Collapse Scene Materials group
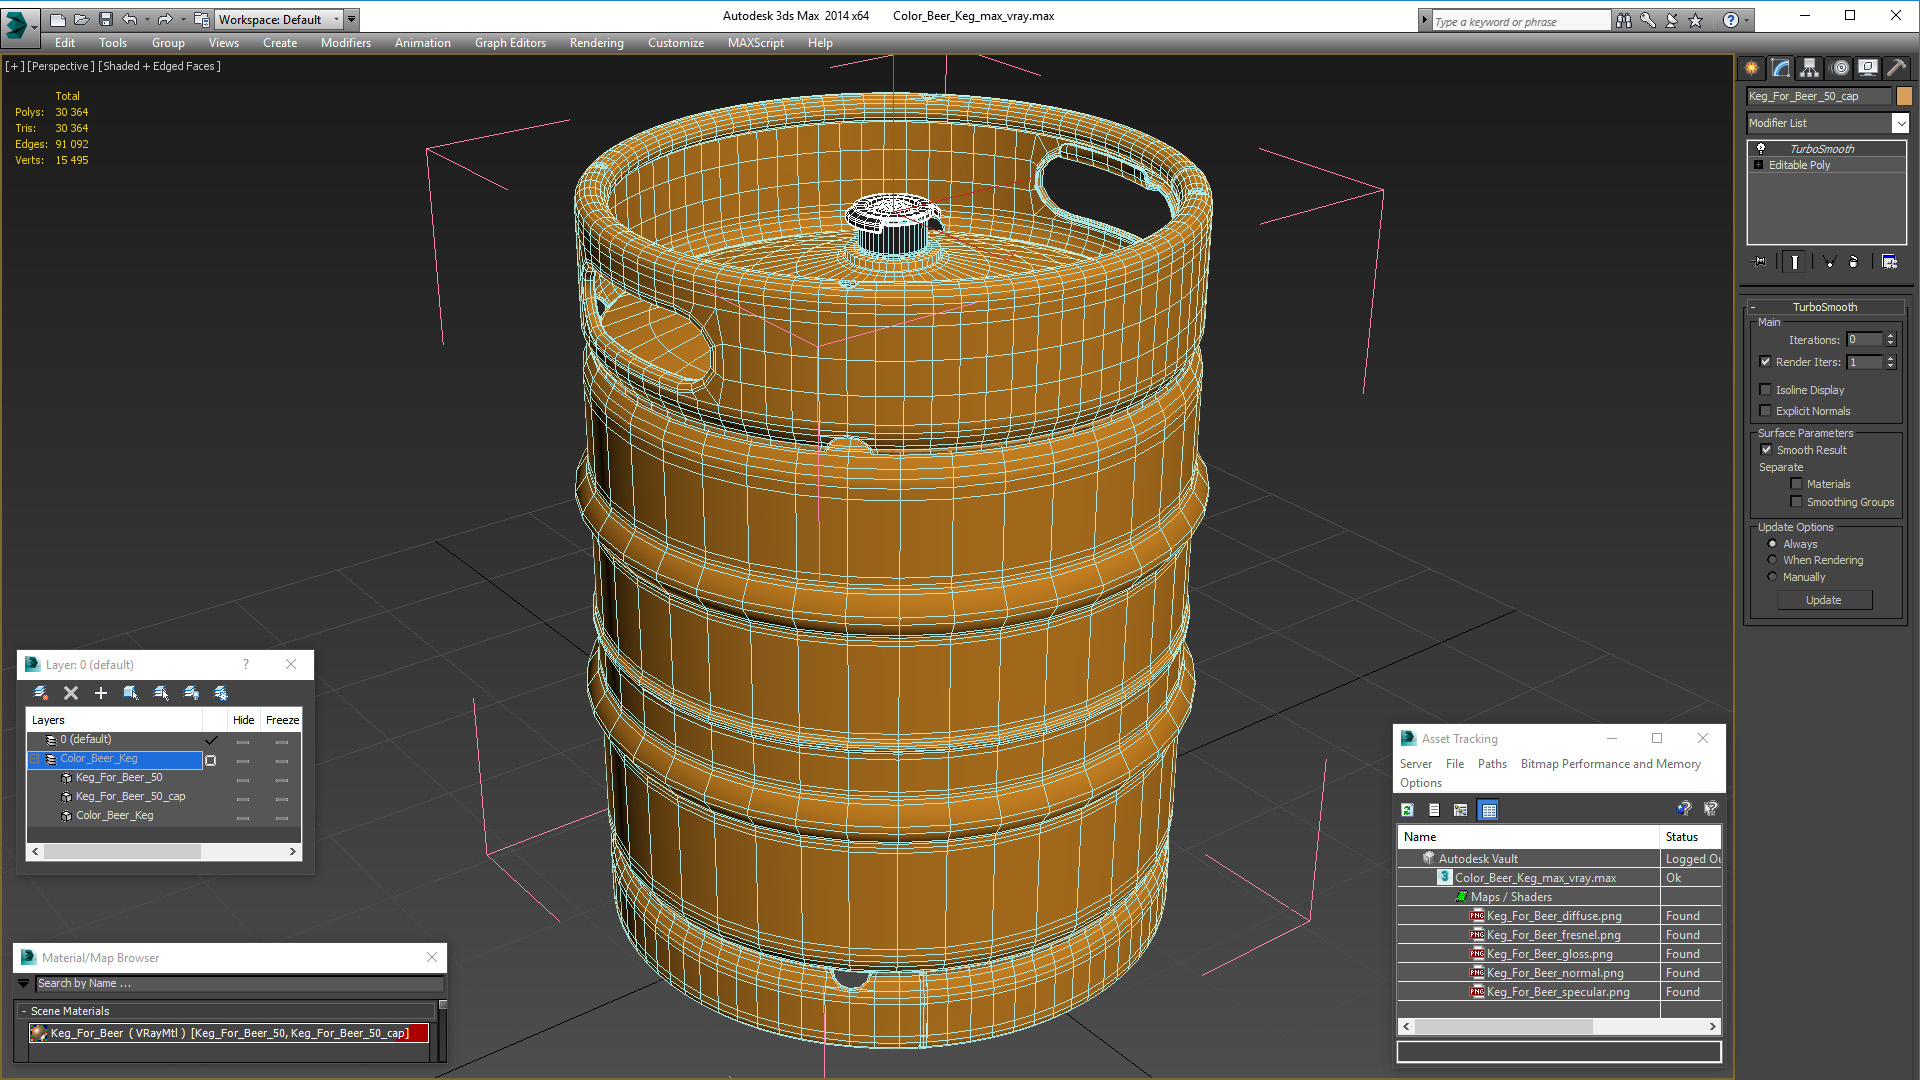The height and width of the screenshot is (1080, 1920). 24,1011
